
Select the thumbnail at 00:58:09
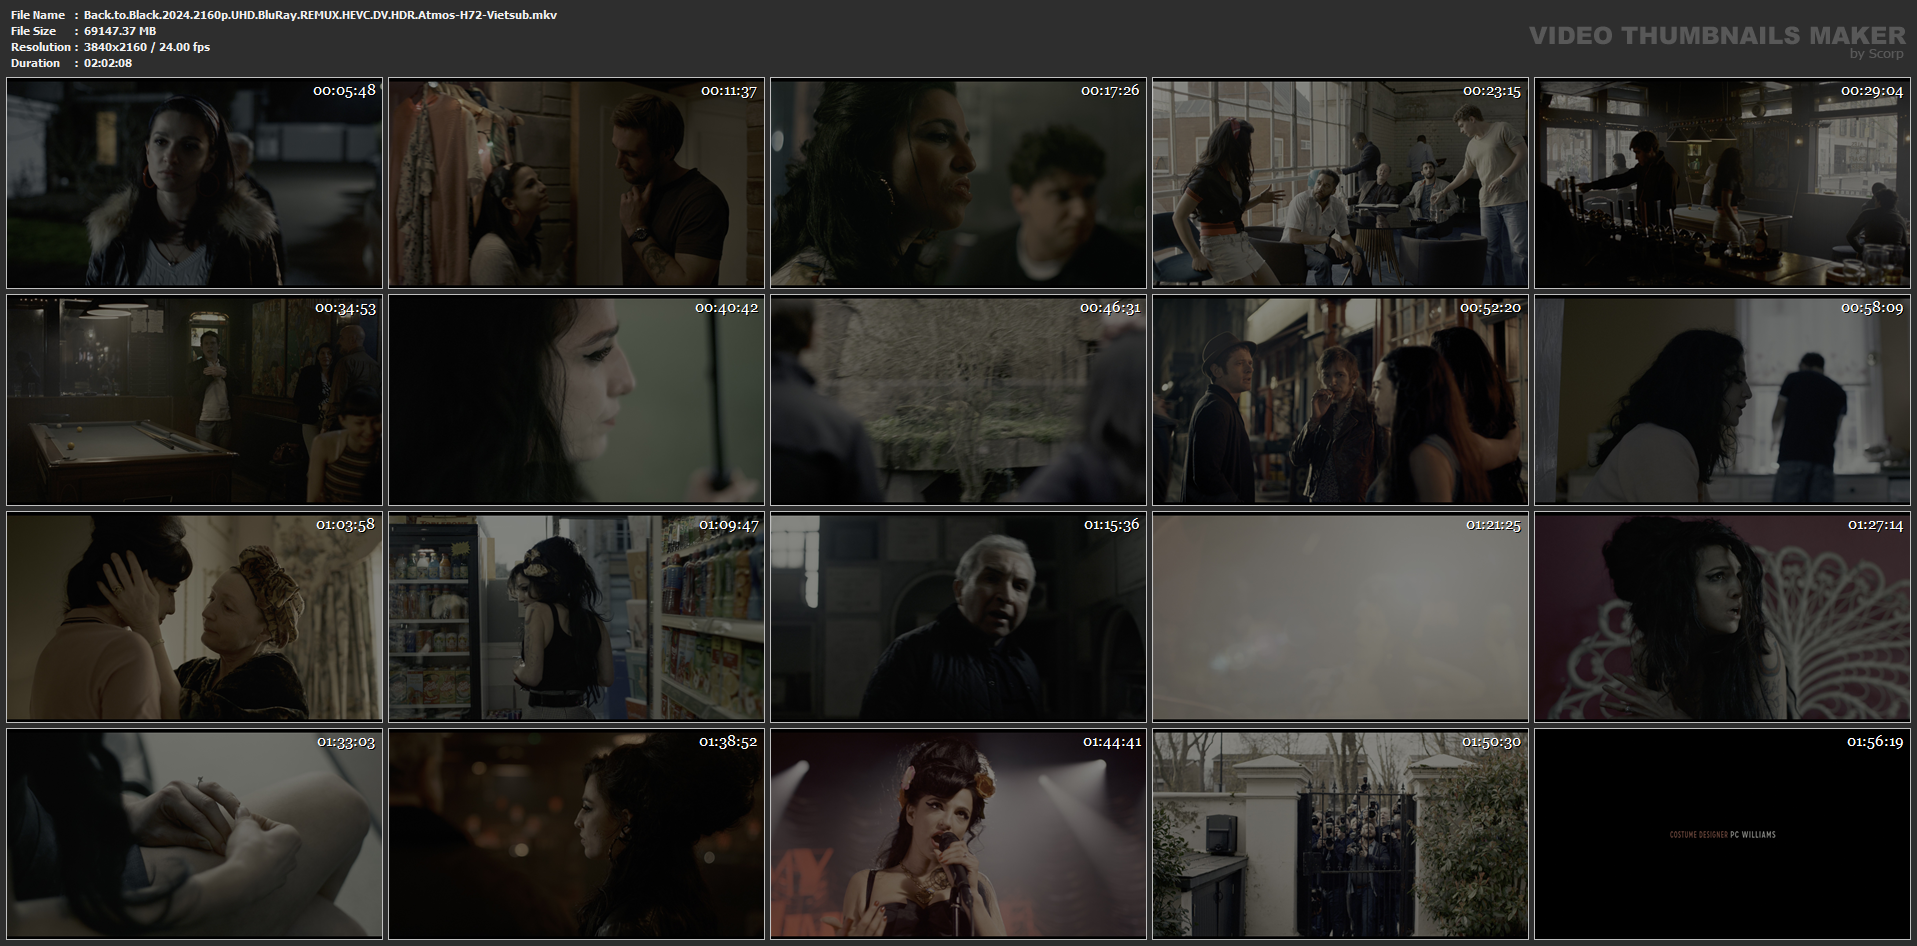pyautogui.click(x=1722, y=400)
